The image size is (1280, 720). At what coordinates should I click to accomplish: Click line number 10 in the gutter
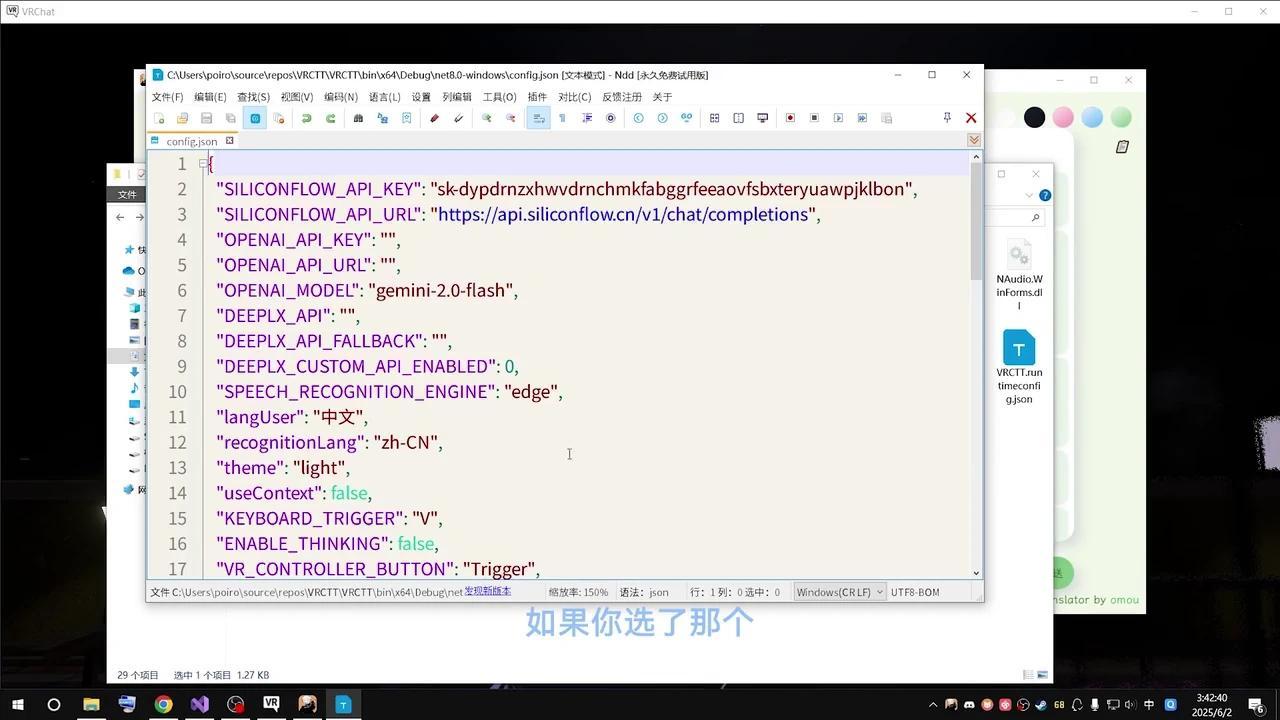point(177,391)
